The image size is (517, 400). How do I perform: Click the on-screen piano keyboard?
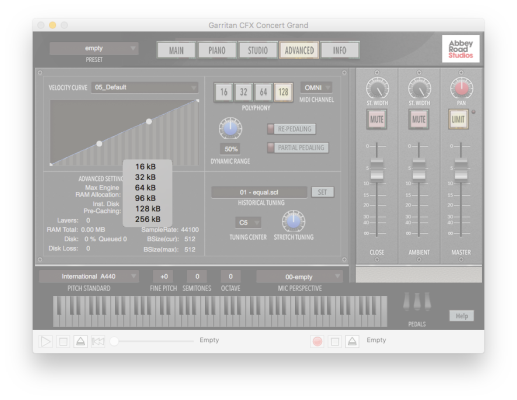(x=220, y=311)
